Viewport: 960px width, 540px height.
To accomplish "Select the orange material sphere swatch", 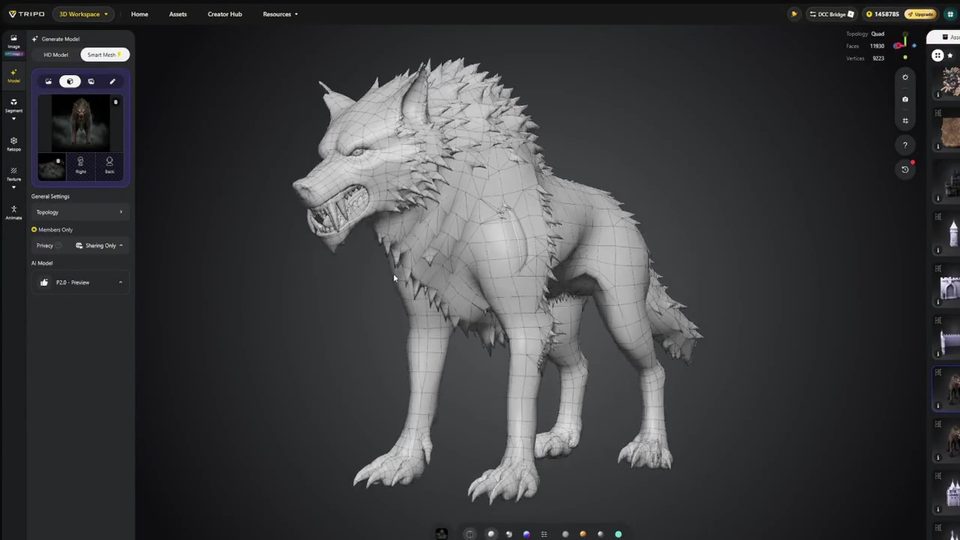I will 583,534.
